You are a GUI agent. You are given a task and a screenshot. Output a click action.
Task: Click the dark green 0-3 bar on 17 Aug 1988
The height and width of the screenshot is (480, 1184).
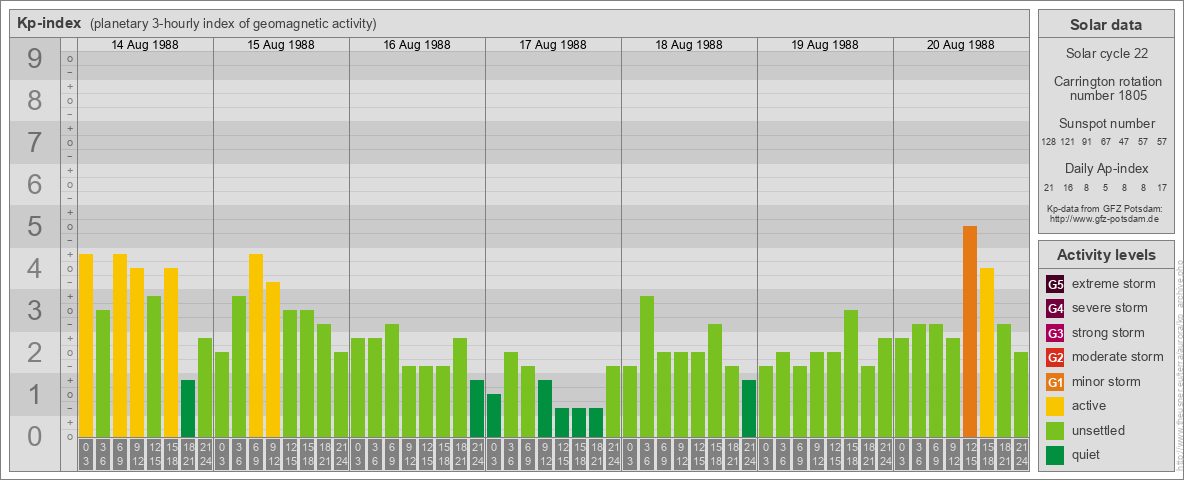(494, 415)
